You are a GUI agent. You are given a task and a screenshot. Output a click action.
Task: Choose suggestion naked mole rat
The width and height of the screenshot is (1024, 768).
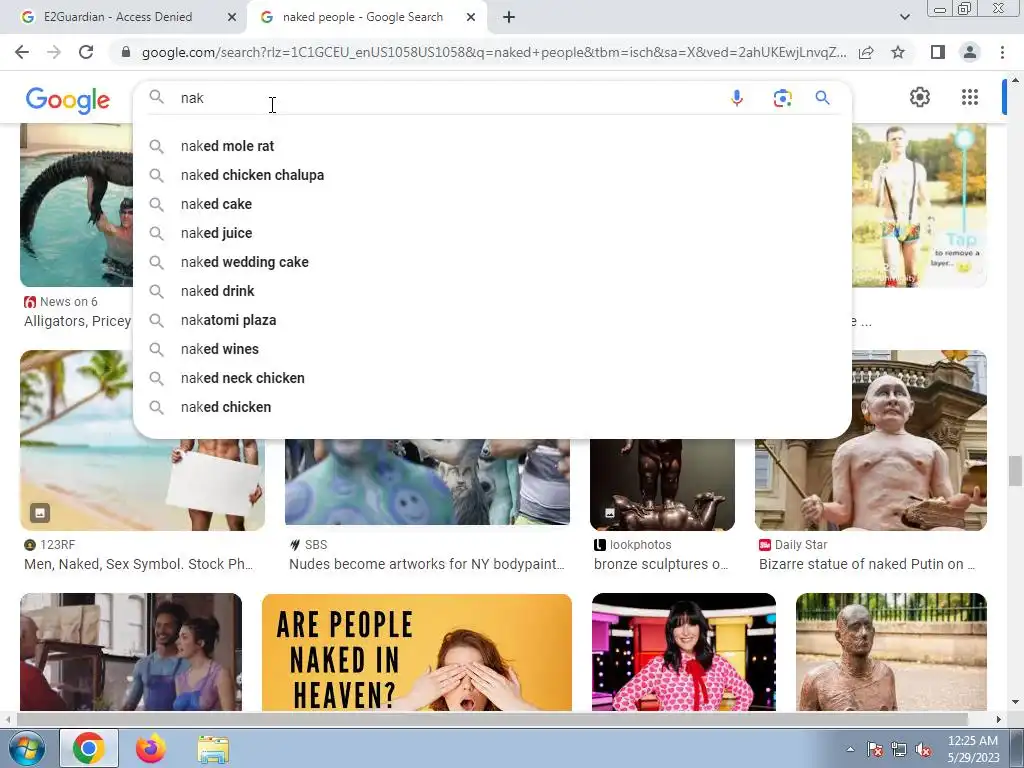tap(492, 146)
